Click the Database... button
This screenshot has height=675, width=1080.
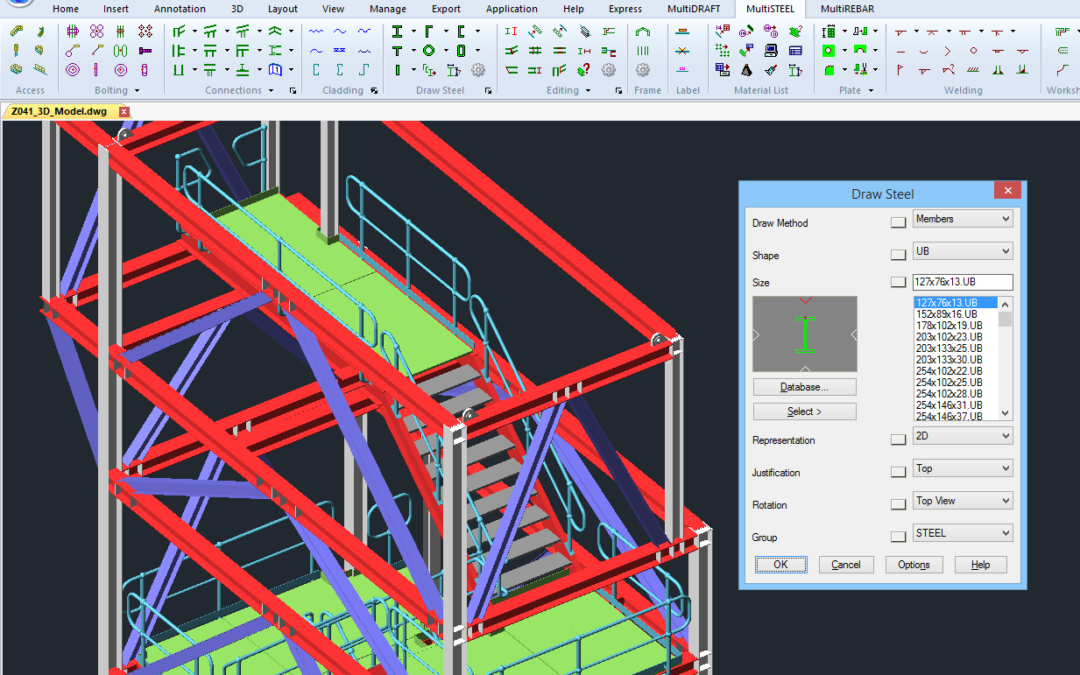(x=804, y=387)
